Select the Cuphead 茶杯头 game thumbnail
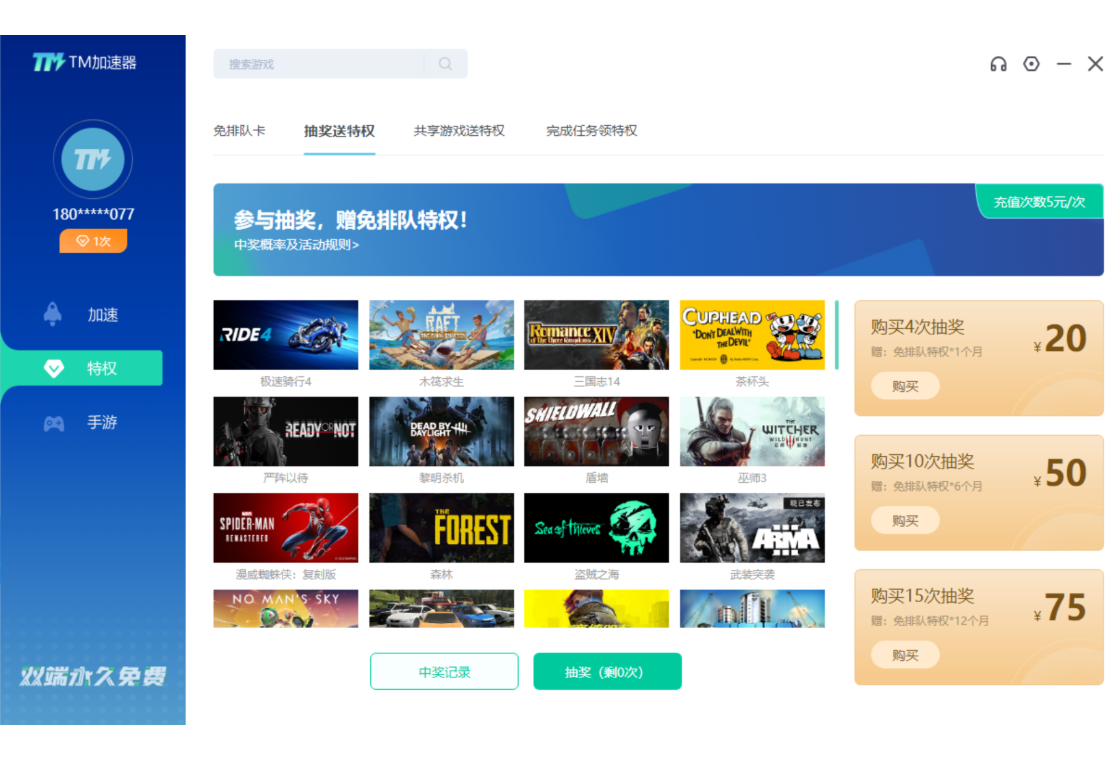Viewport: 1120px width, 760px height. click(752, 335)
